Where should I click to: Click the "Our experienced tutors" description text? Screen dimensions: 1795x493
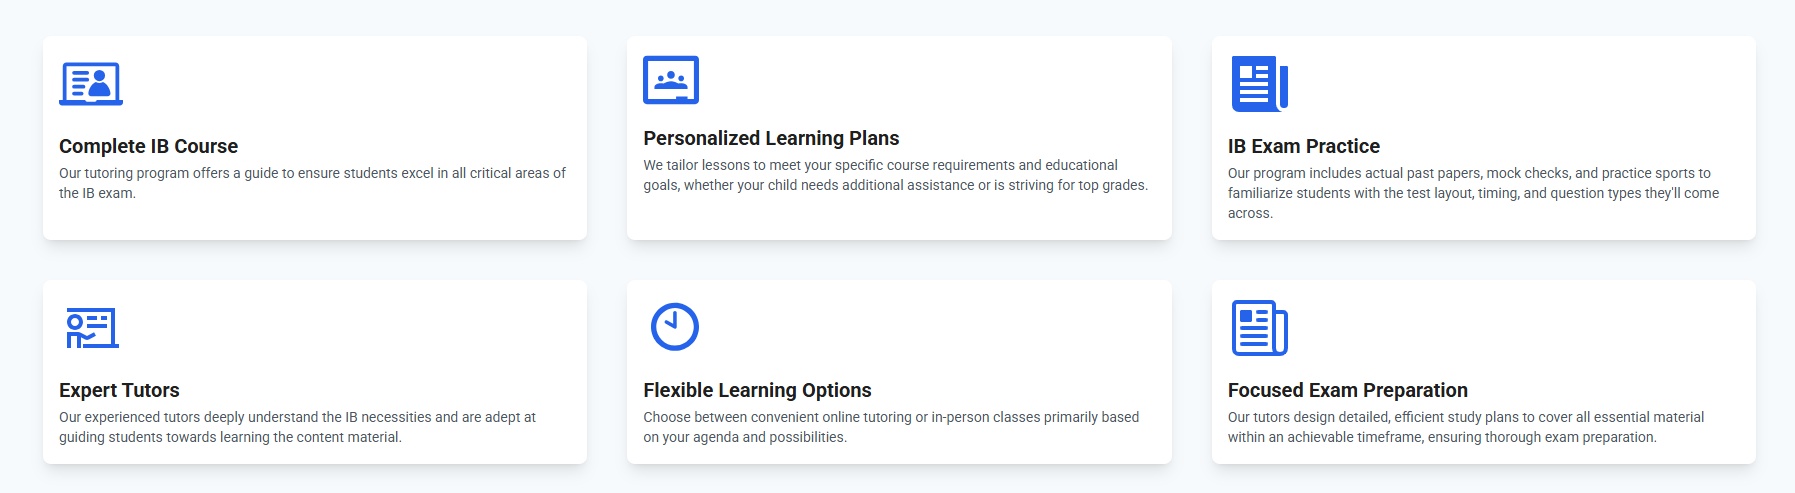tap(297, 427)
